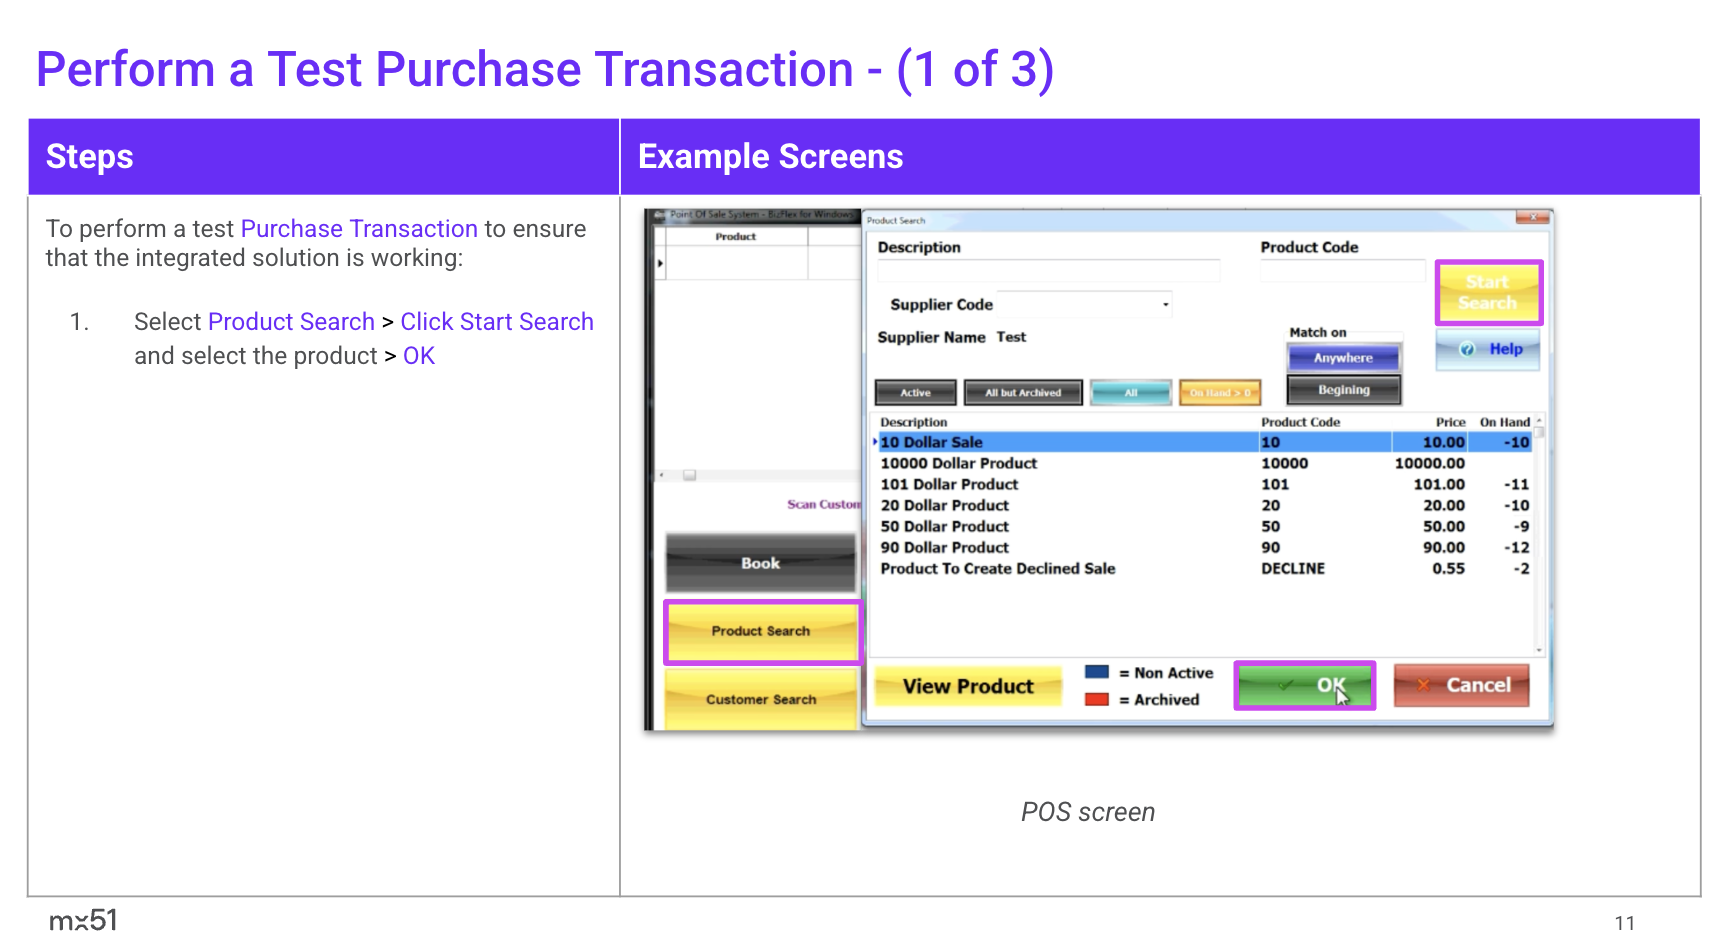
Task: Open the Help dialog with question icon
Action: 1488,350
